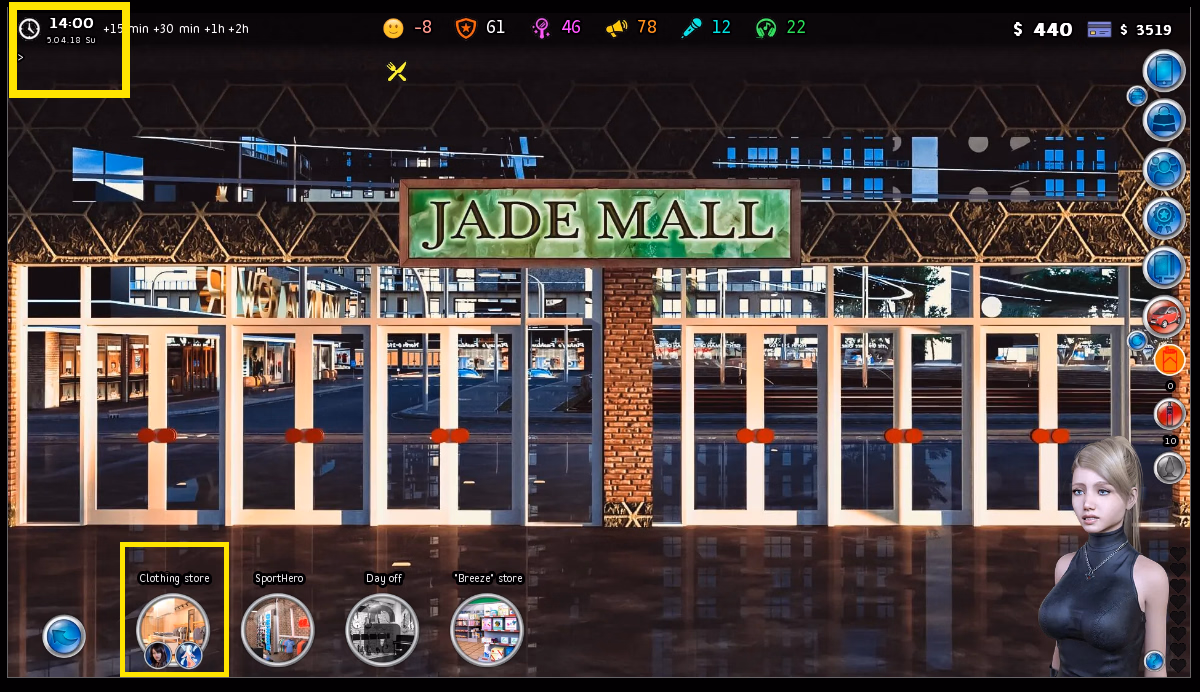Image resolution: width=1200 pixels, height=692 pixels.
Task: Advance the clock by +1h
Action: (214, 29)
